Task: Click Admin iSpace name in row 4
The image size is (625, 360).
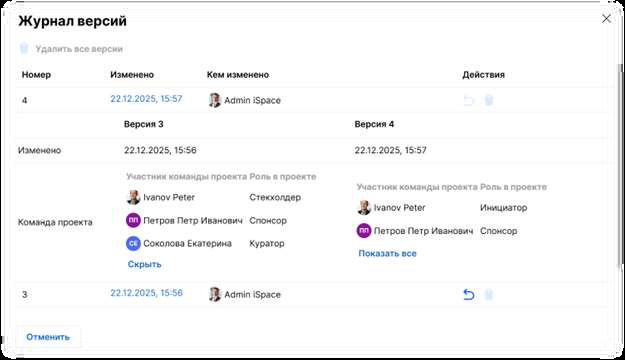Action: [252, 100]
